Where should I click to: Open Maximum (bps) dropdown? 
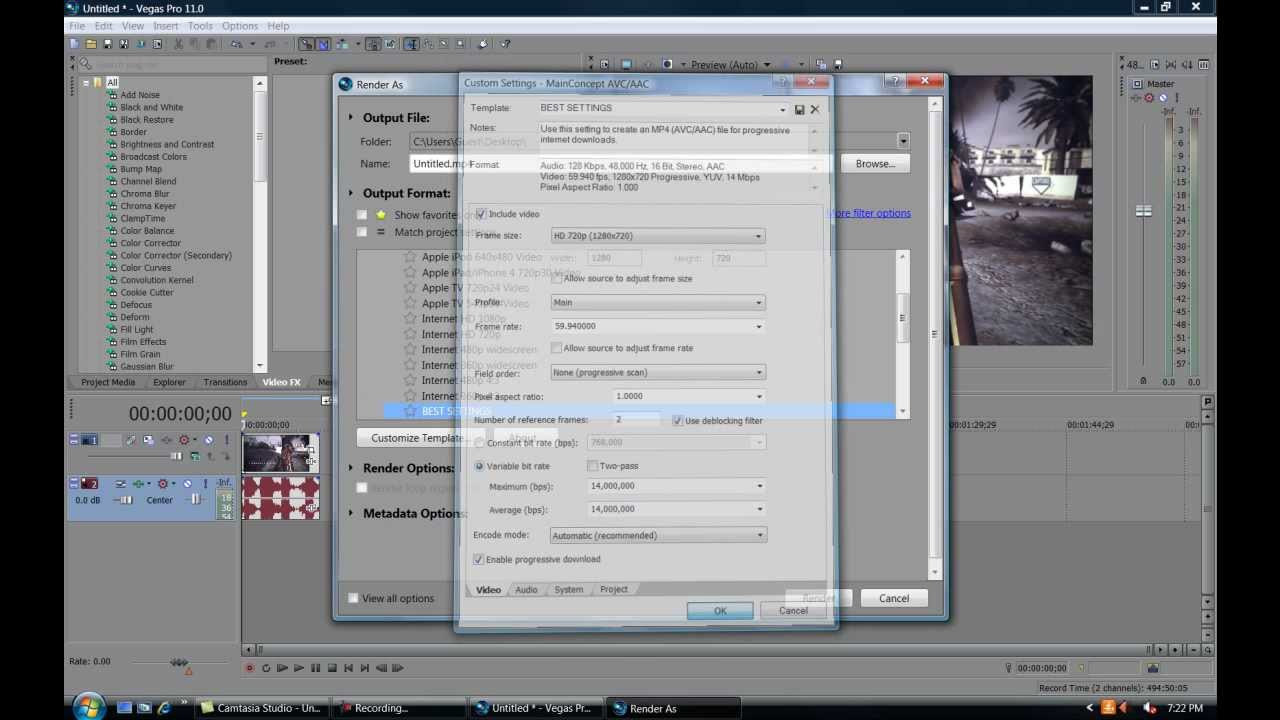tap(759, 486)
